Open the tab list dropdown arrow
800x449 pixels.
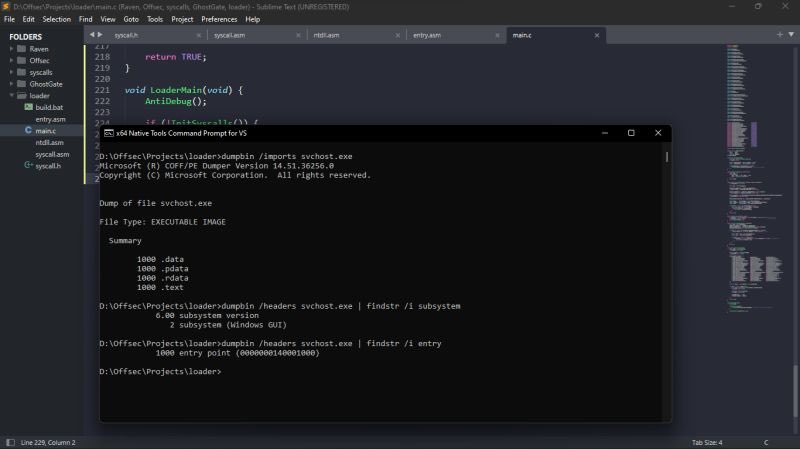click(791, 35)
